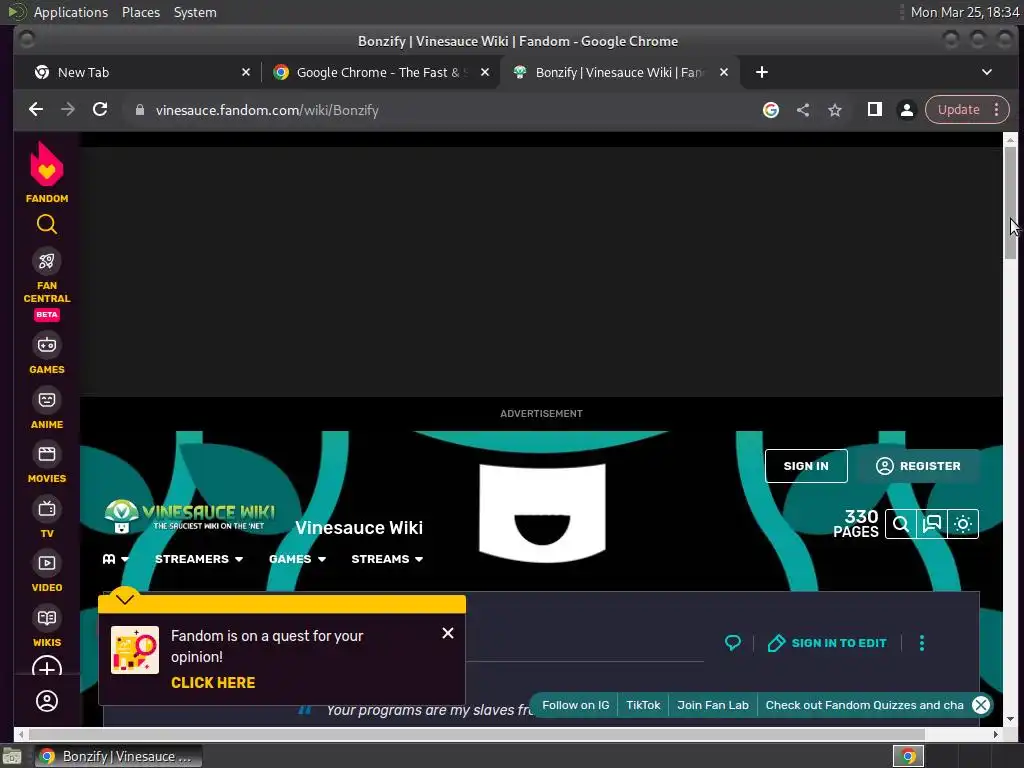Open the Fandom sidebar search icon

46,225
